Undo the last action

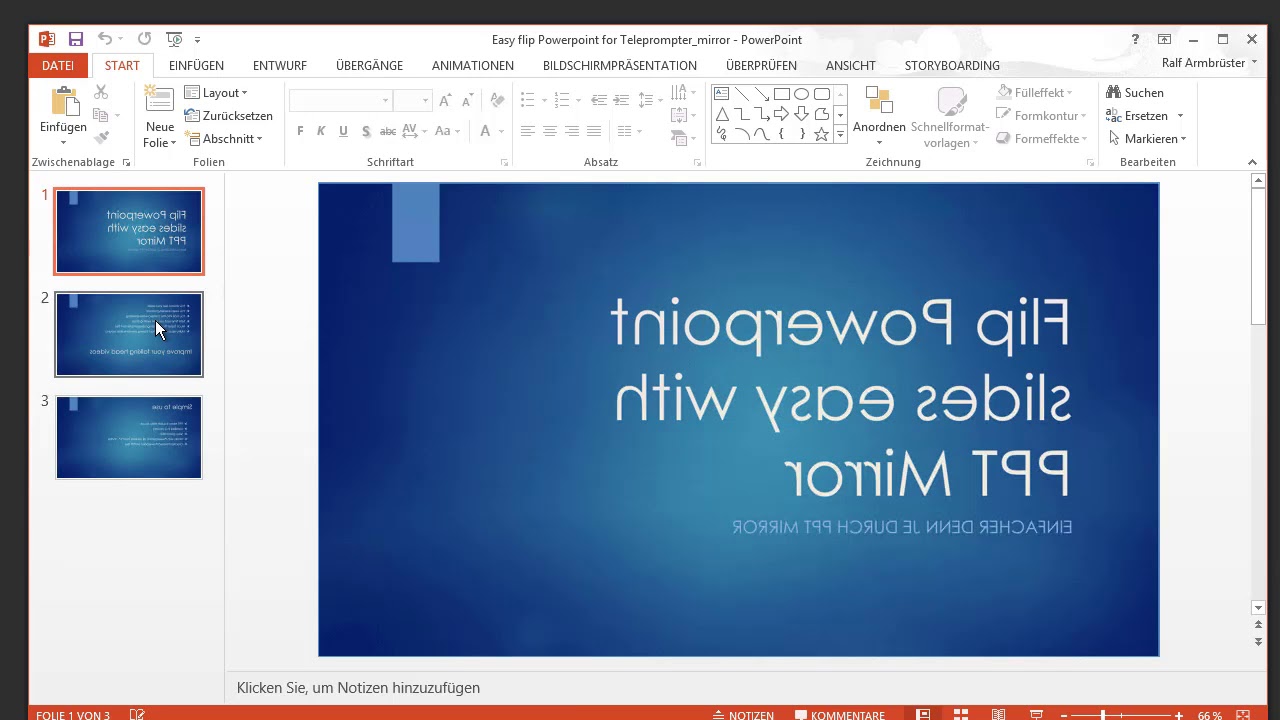point(105,39)
